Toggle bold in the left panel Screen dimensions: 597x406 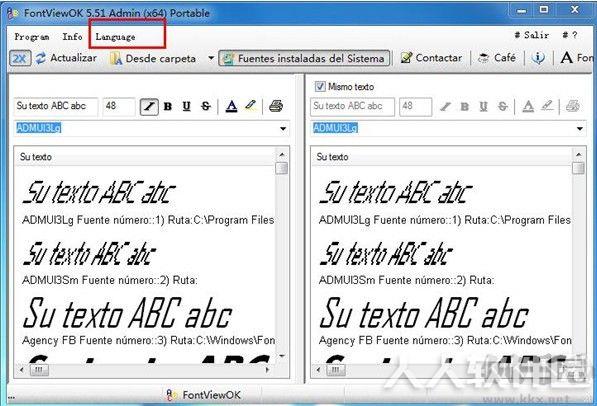pos(168,107)
